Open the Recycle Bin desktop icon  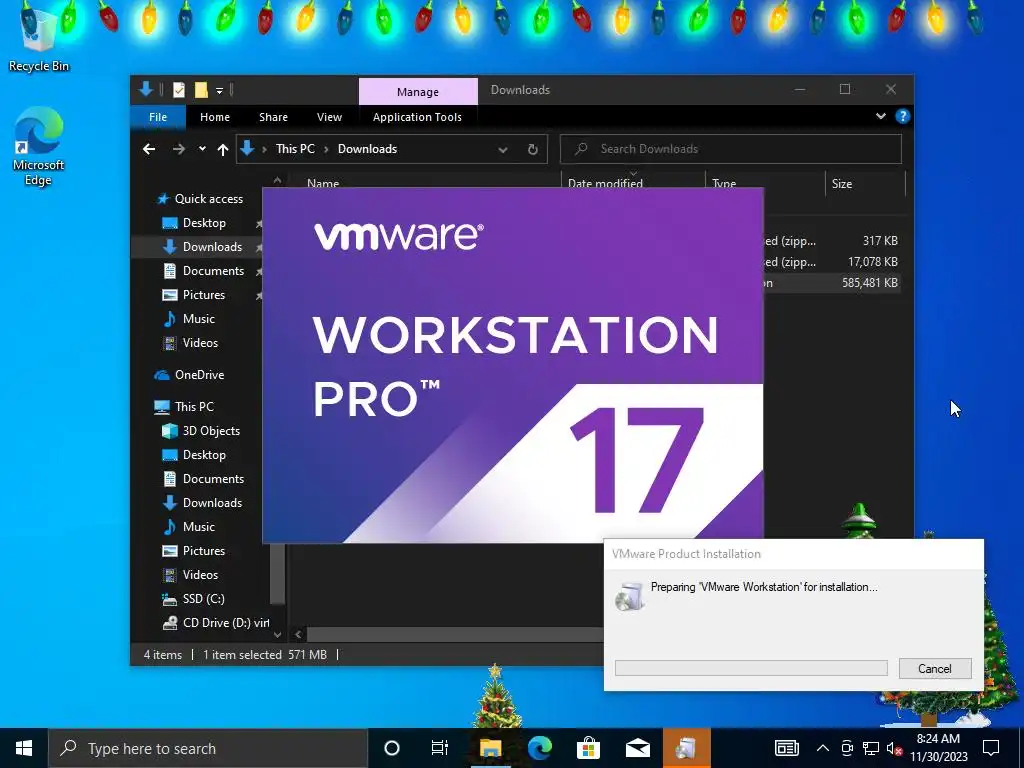click(39, 38)
